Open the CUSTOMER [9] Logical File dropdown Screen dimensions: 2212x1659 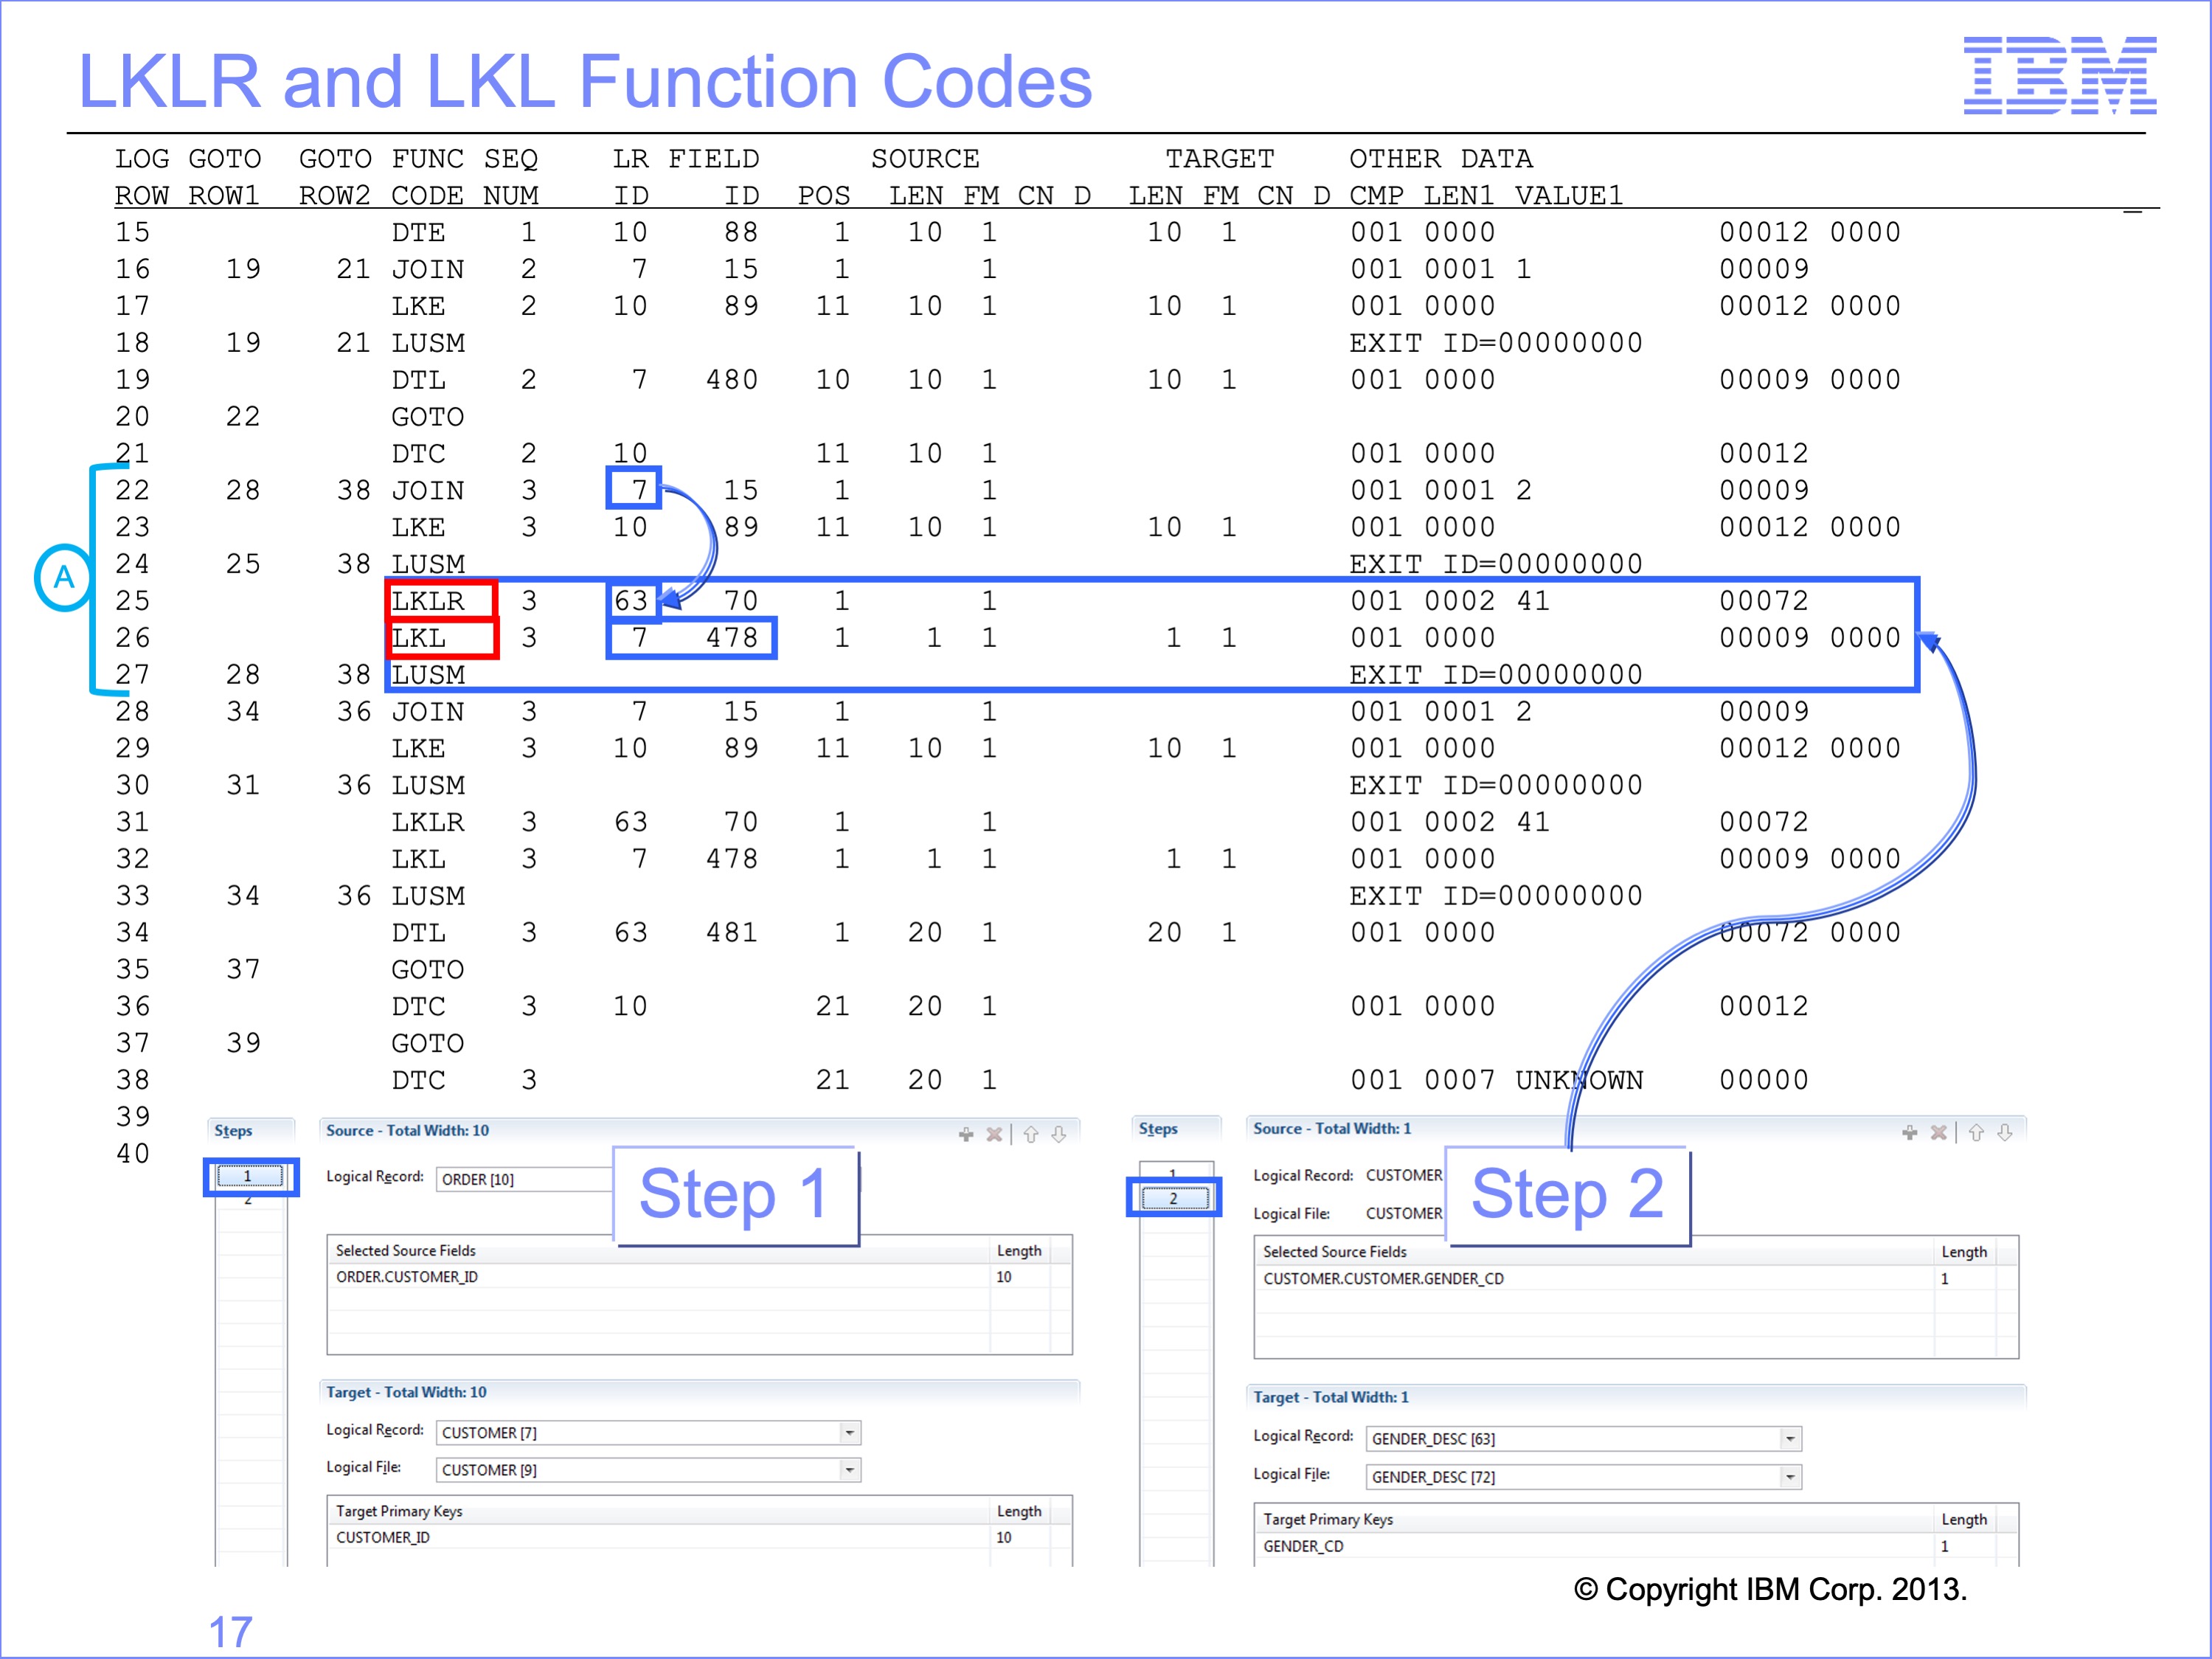[x=849, y=1470]
